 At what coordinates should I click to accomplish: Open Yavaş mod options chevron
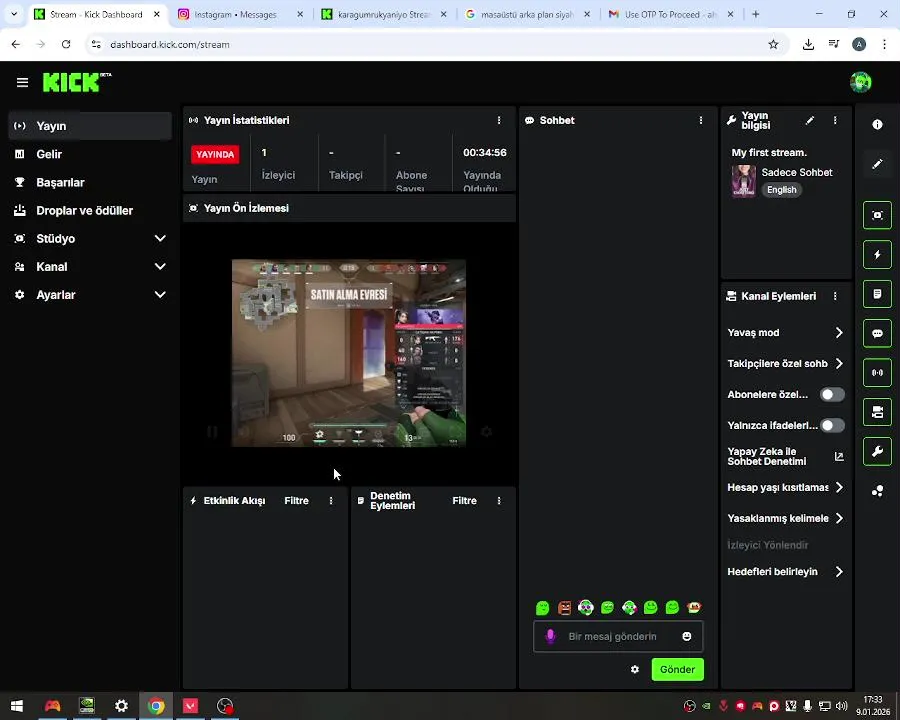point(839,332)
